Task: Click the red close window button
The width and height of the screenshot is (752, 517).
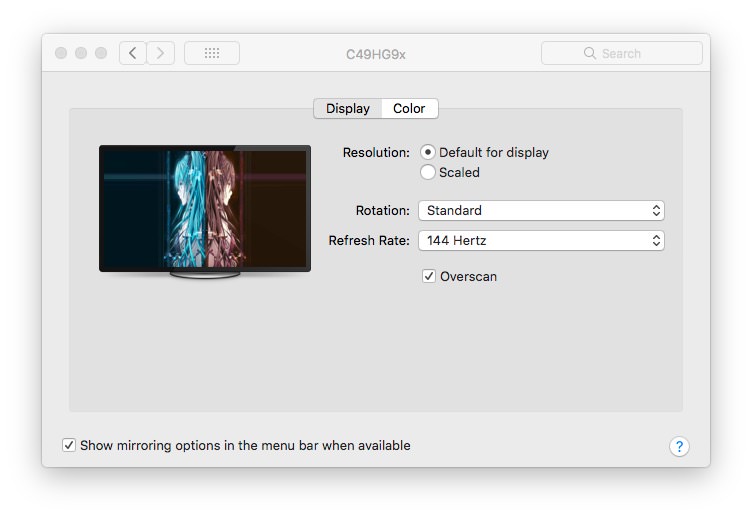Action: point(61,53)
